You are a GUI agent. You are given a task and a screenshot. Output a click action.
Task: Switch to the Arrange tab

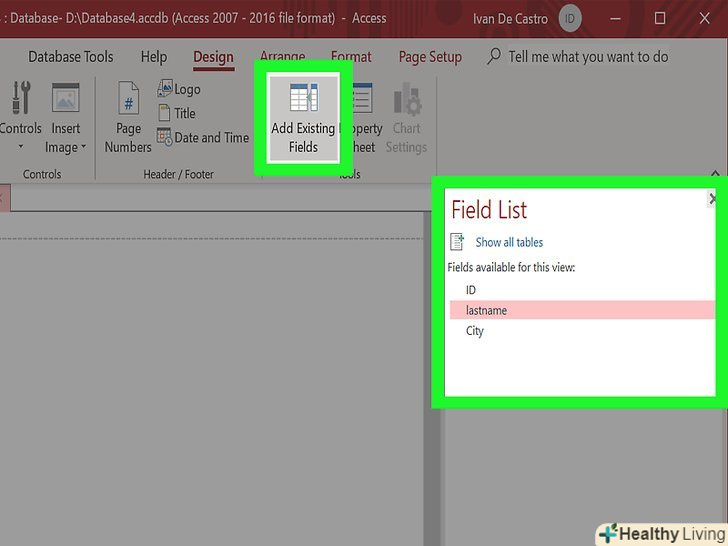click(x=282, y=56)
